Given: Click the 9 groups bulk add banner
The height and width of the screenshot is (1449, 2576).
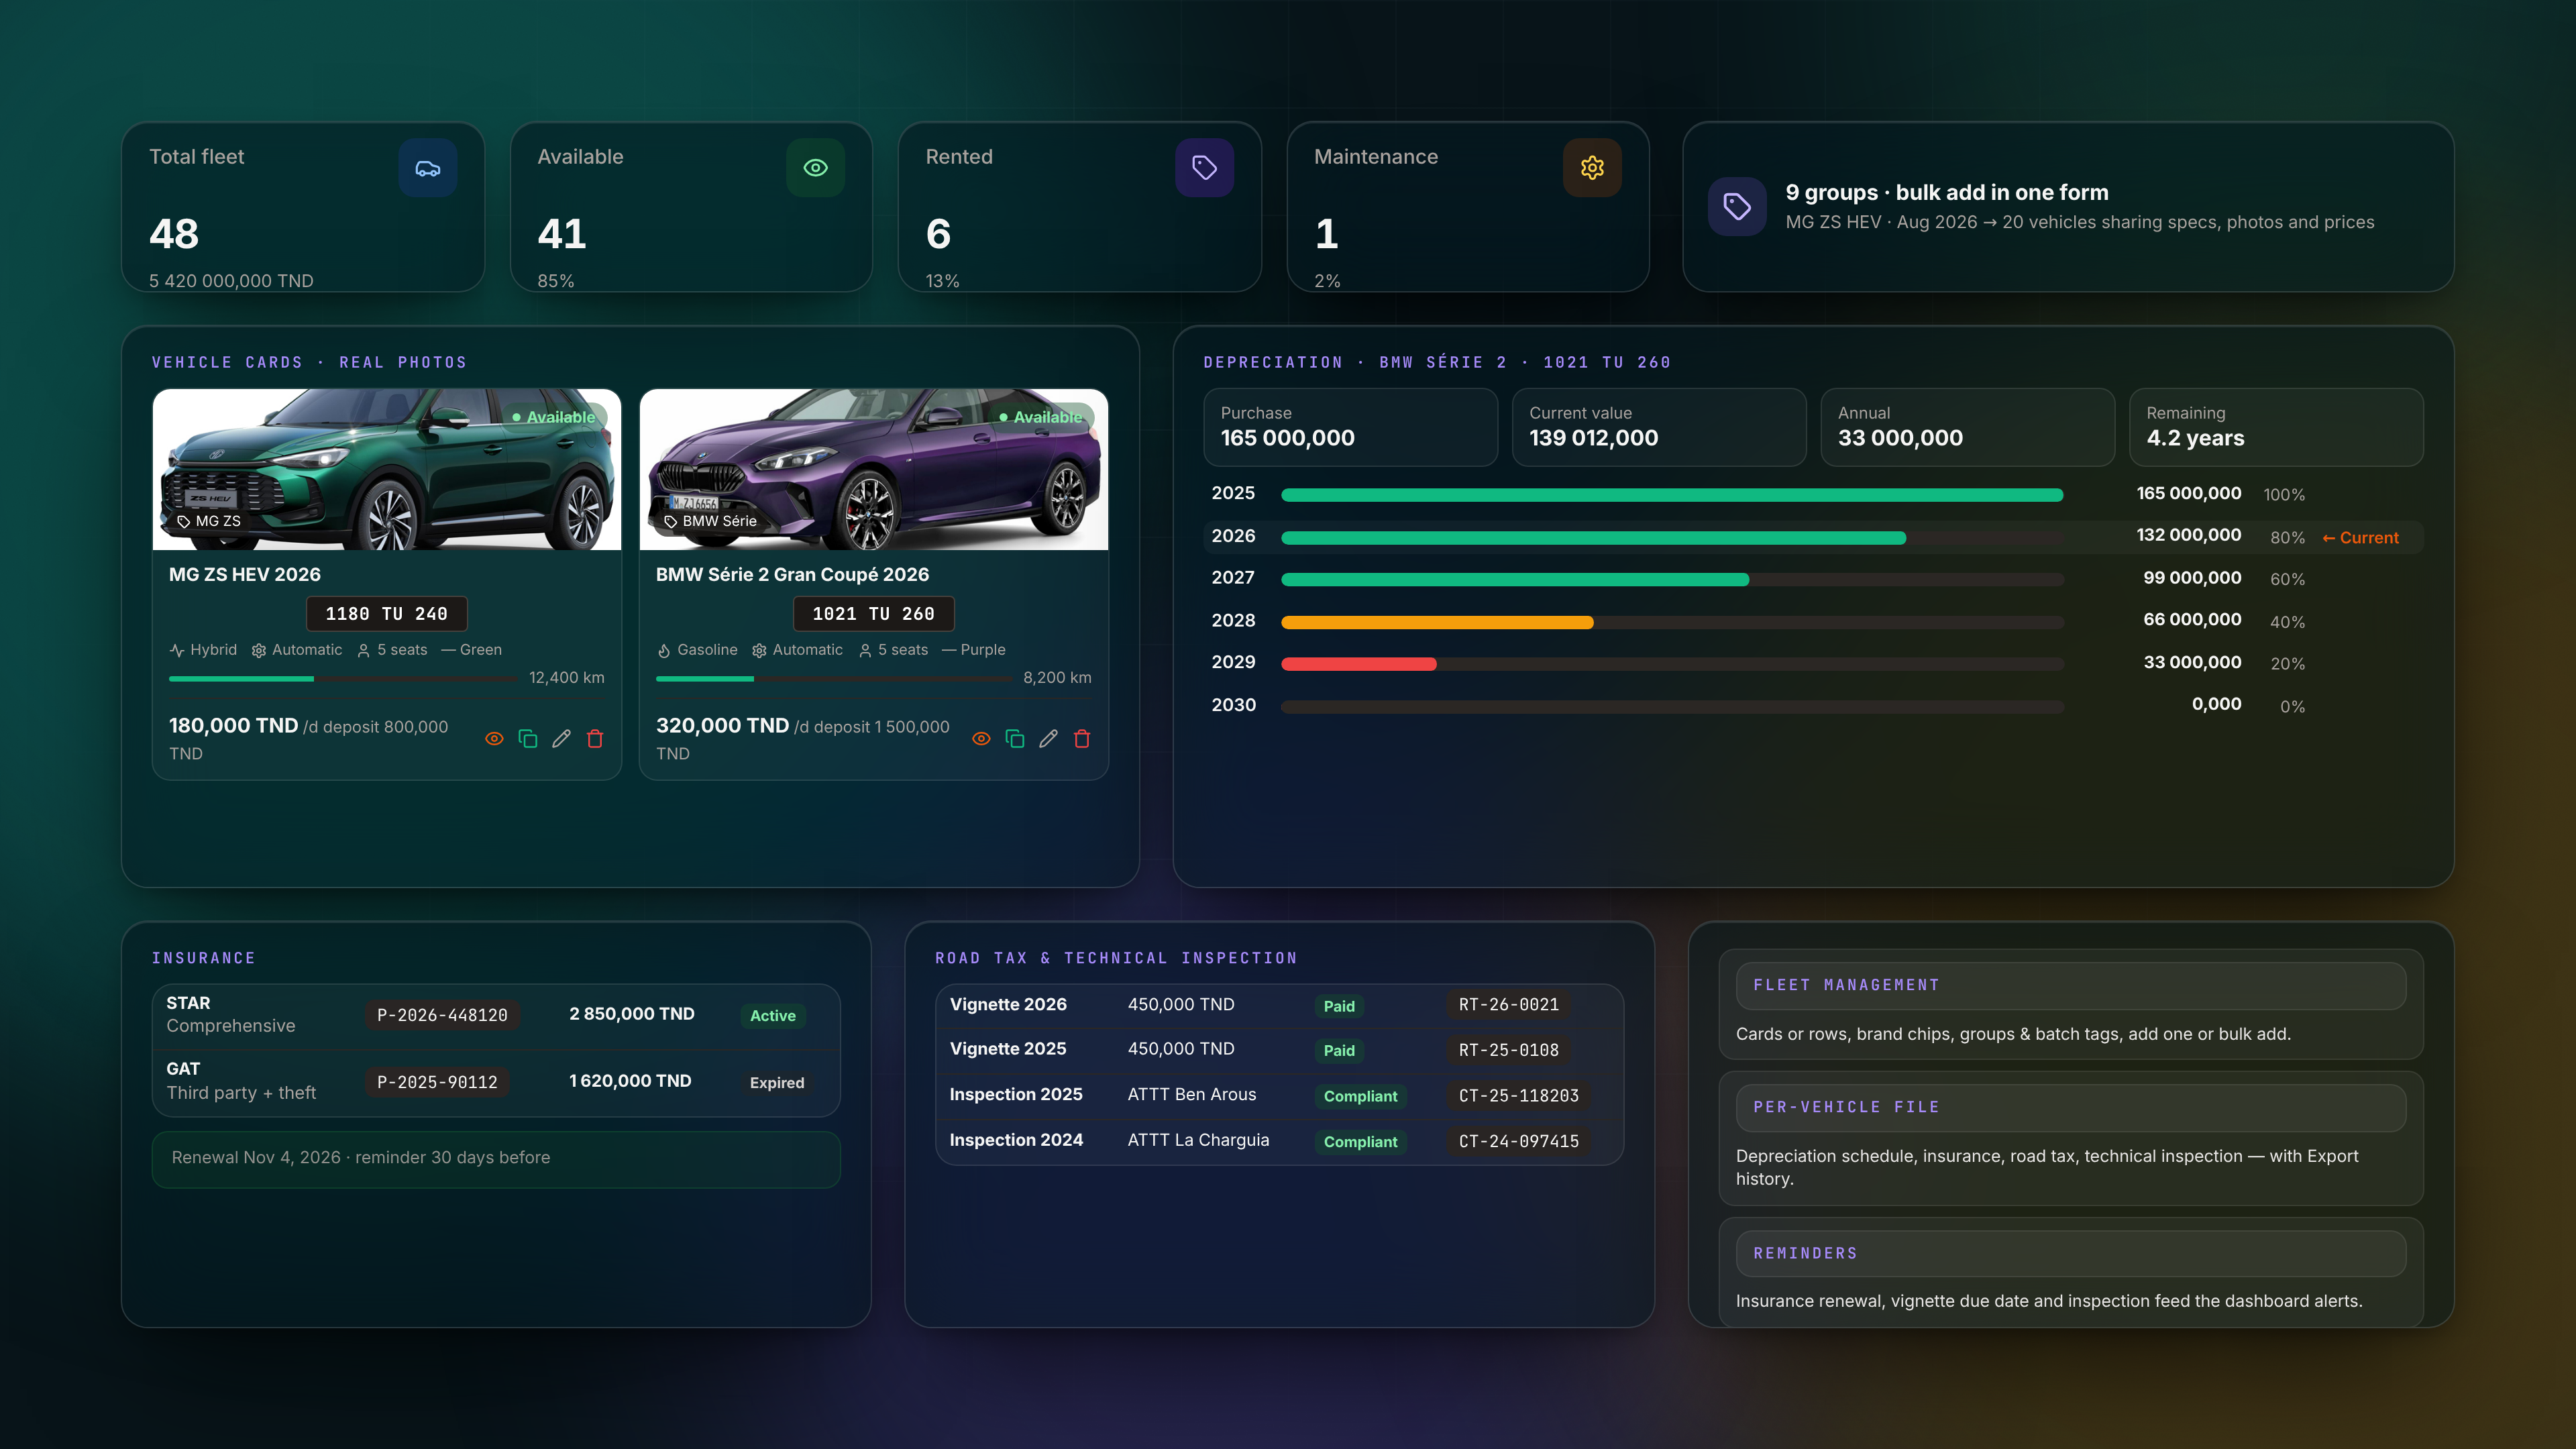Looking at the screenshot, I should 2068,207.
